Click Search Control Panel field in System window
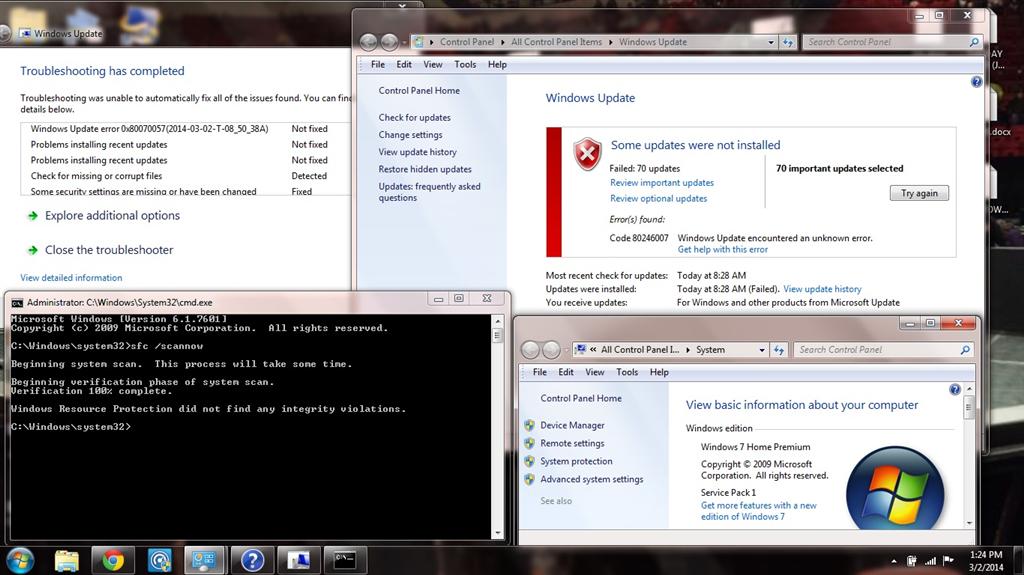1024x575 pixels. [876, 350]
